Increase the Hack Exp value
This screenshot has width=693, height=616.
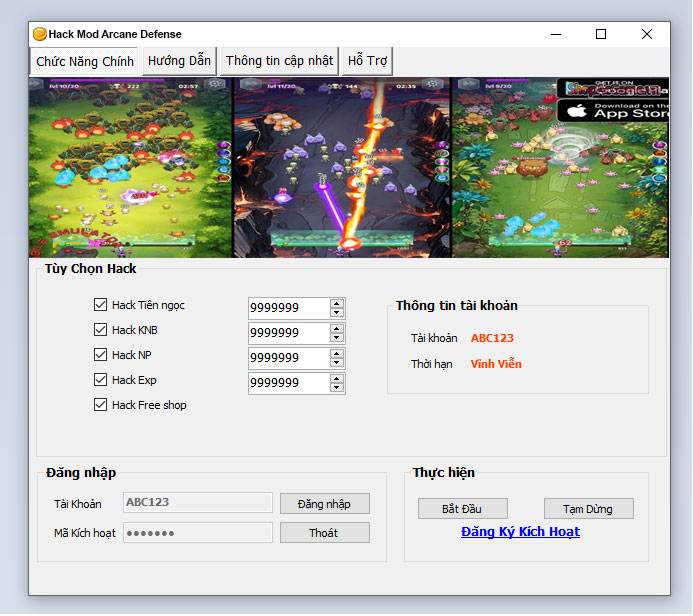(x=337, y=378)
